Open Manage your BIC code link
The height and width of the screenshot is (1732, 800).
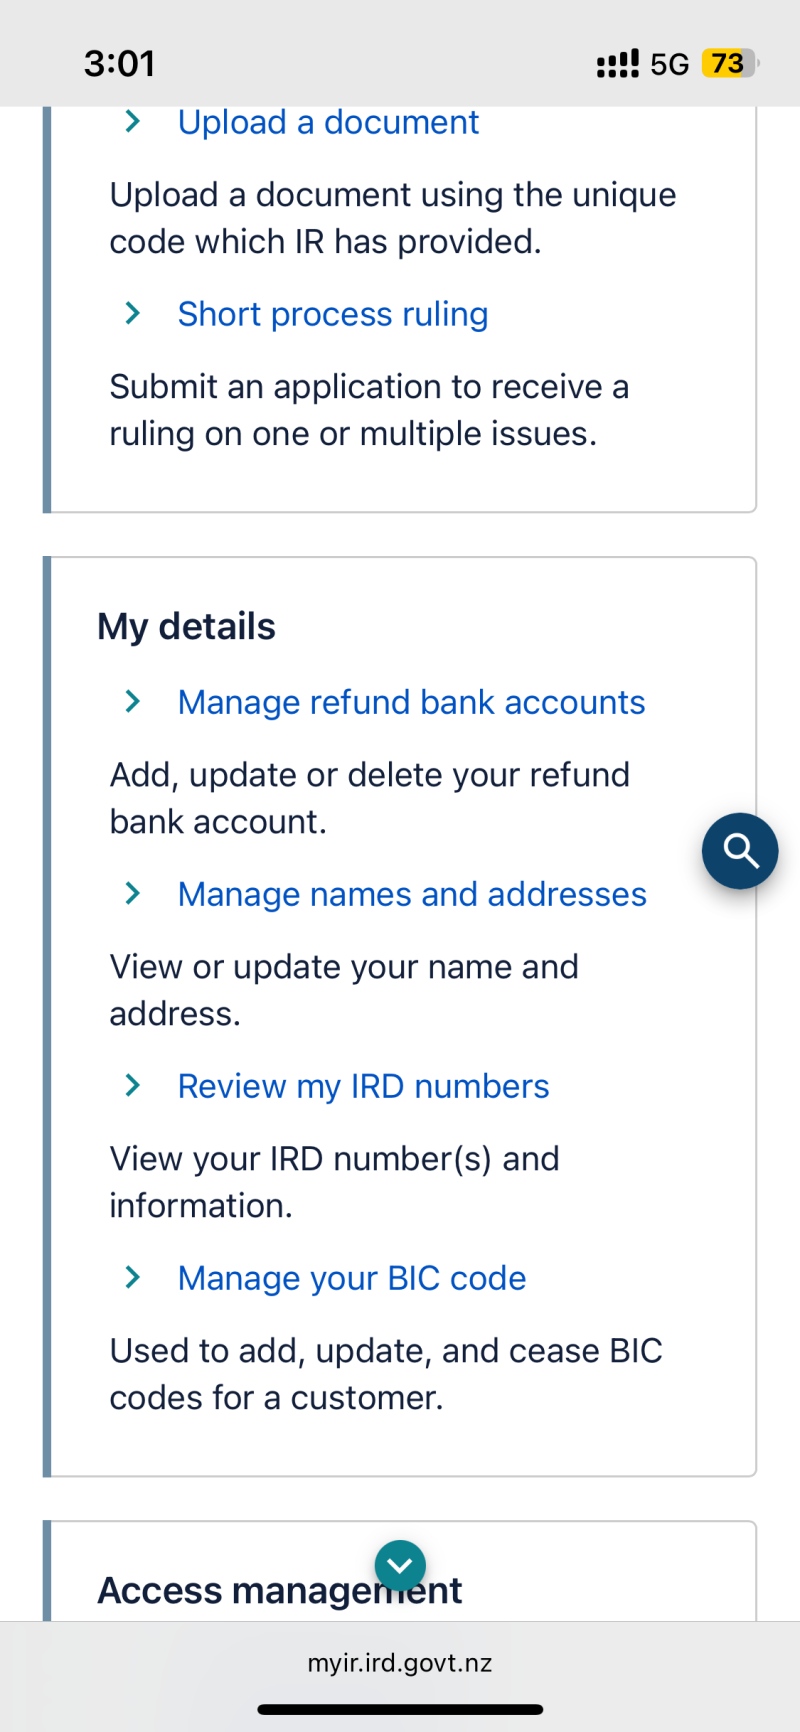(x=352, y=1278)
